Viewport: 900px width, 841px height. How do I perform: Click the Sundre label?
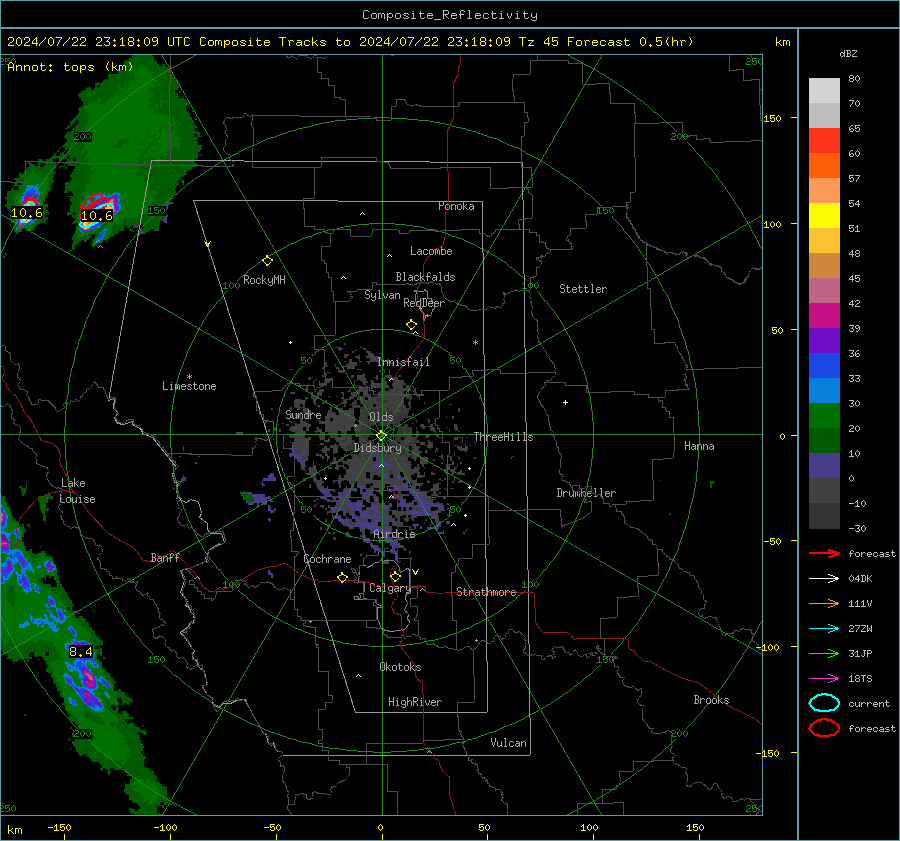point(303,414)
